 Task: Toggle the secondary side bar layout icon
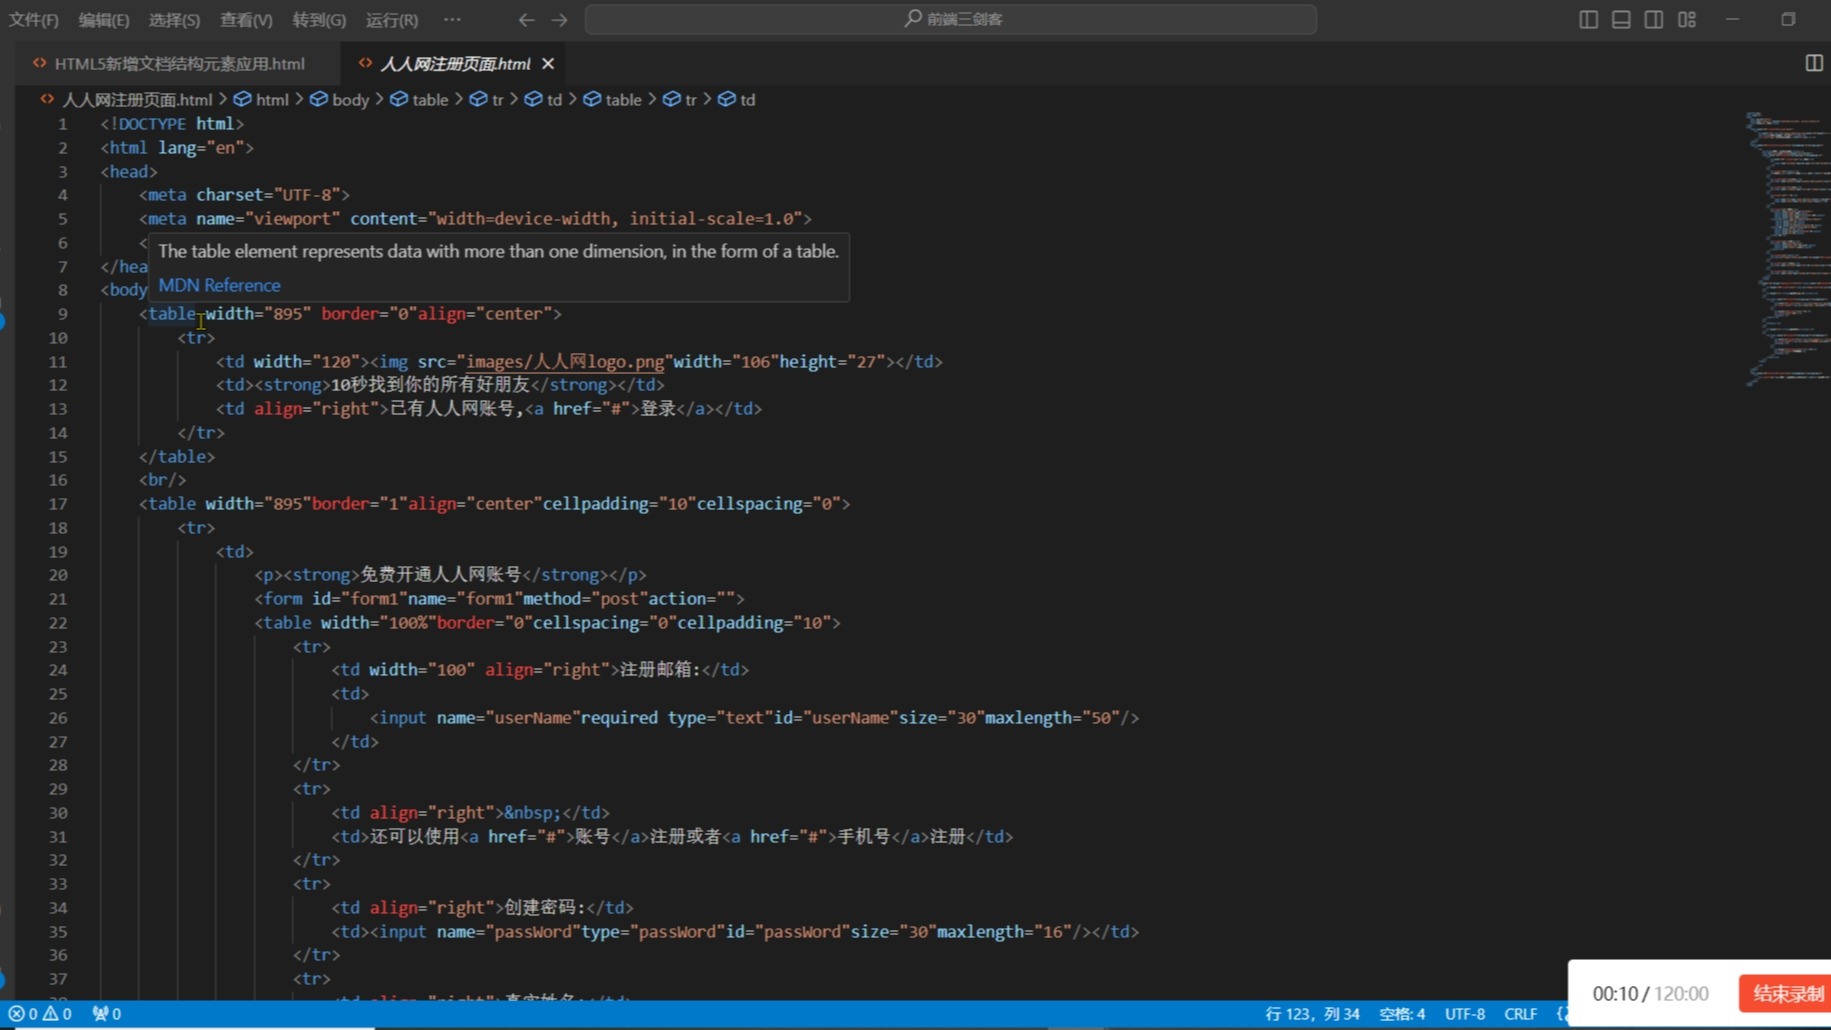tap(1654, 19)
